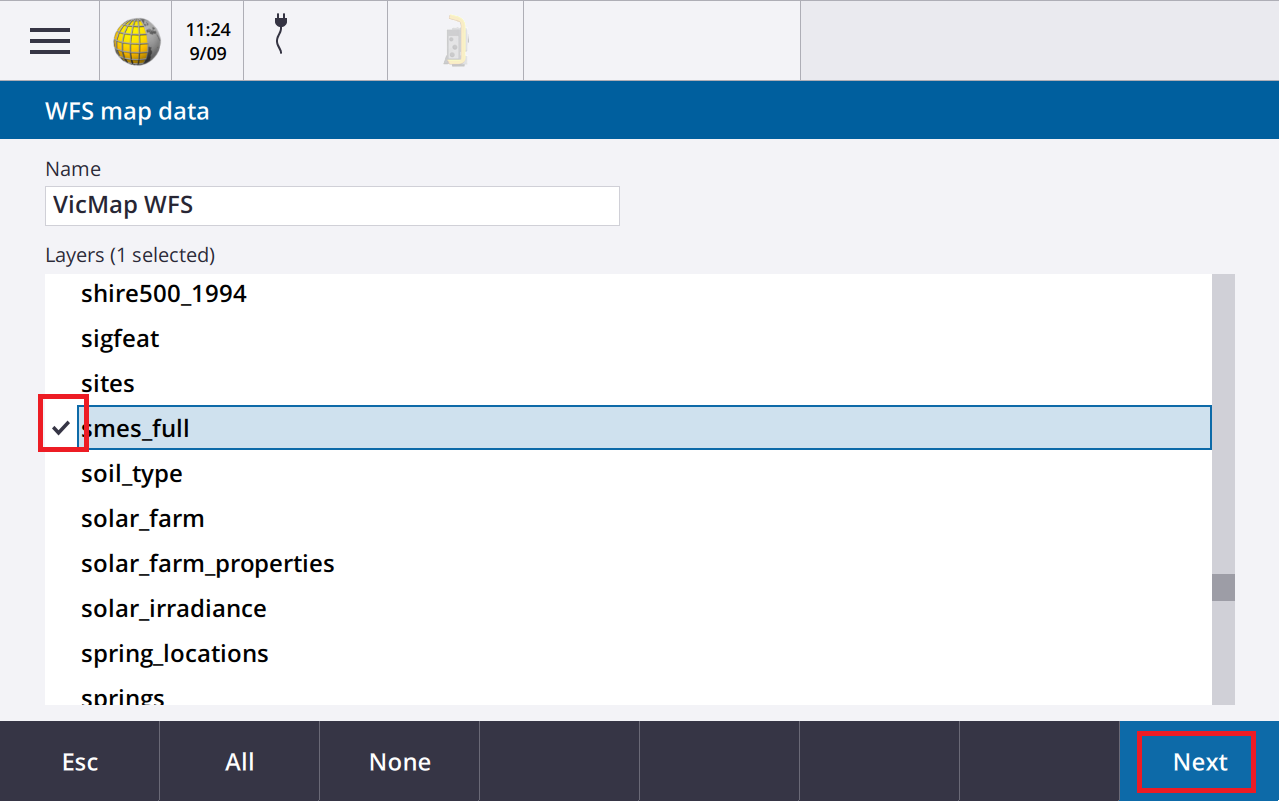The image size is (1279, 801).
Task: Select the soil_type layer
Action: pyautogui.click(x=132, y=474)
